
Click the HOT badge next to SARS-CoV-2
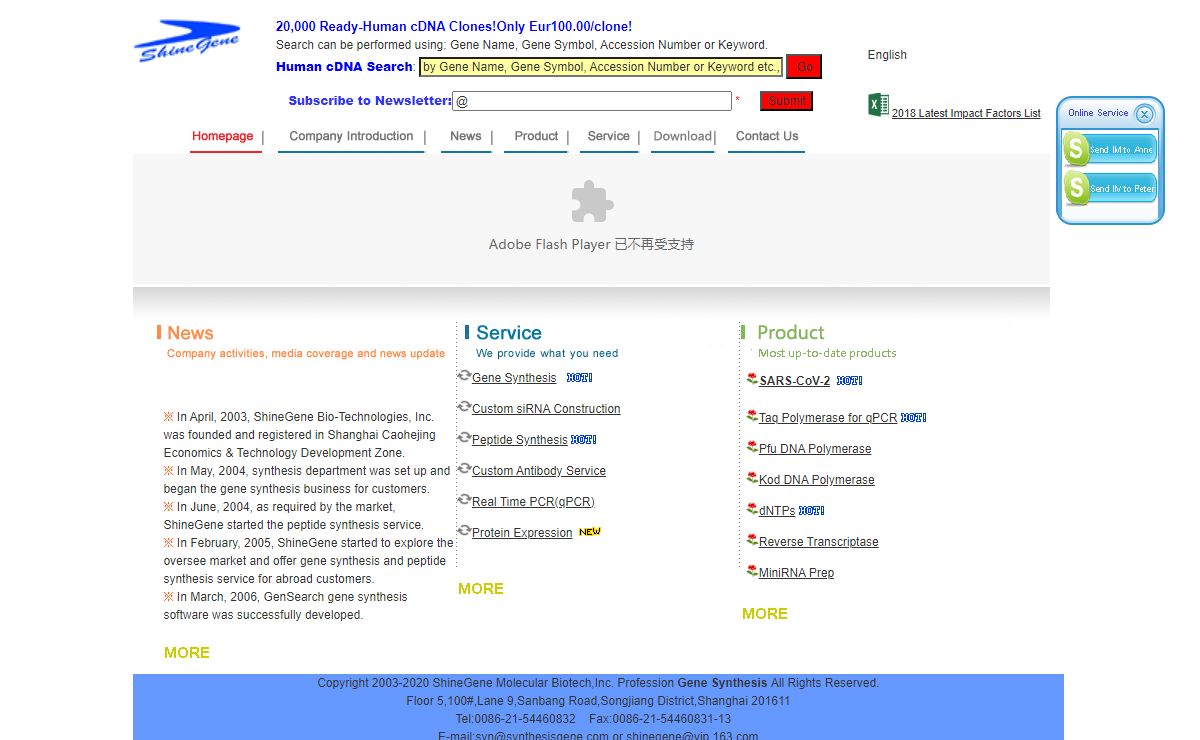(x=849, y=381)
